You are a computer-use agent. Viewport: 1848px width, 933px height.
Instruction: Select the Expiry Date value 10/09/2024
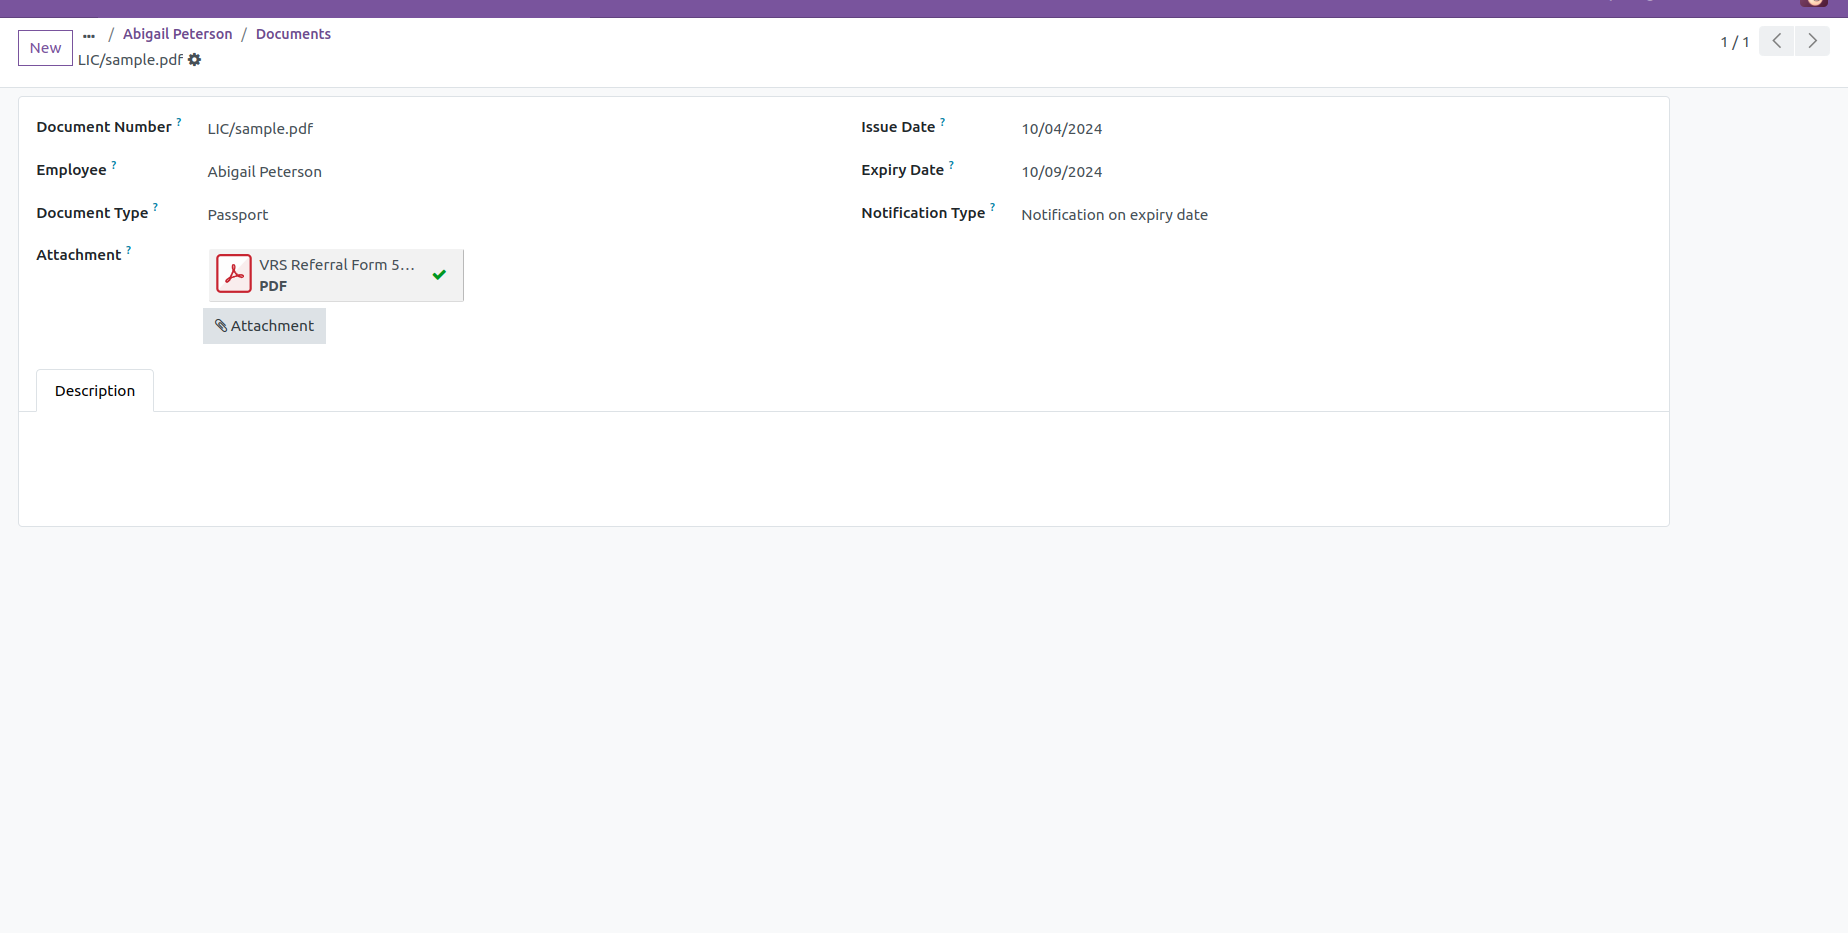pos(1061,172)
